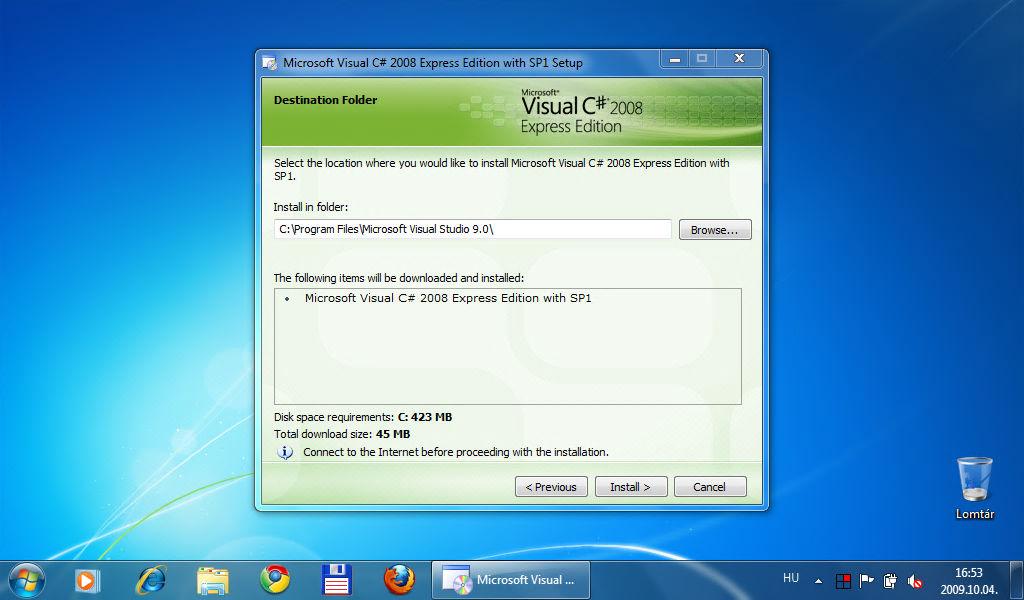
Task: Click the Disk space requirements C: 423 MB text
Action: [363, 417]
